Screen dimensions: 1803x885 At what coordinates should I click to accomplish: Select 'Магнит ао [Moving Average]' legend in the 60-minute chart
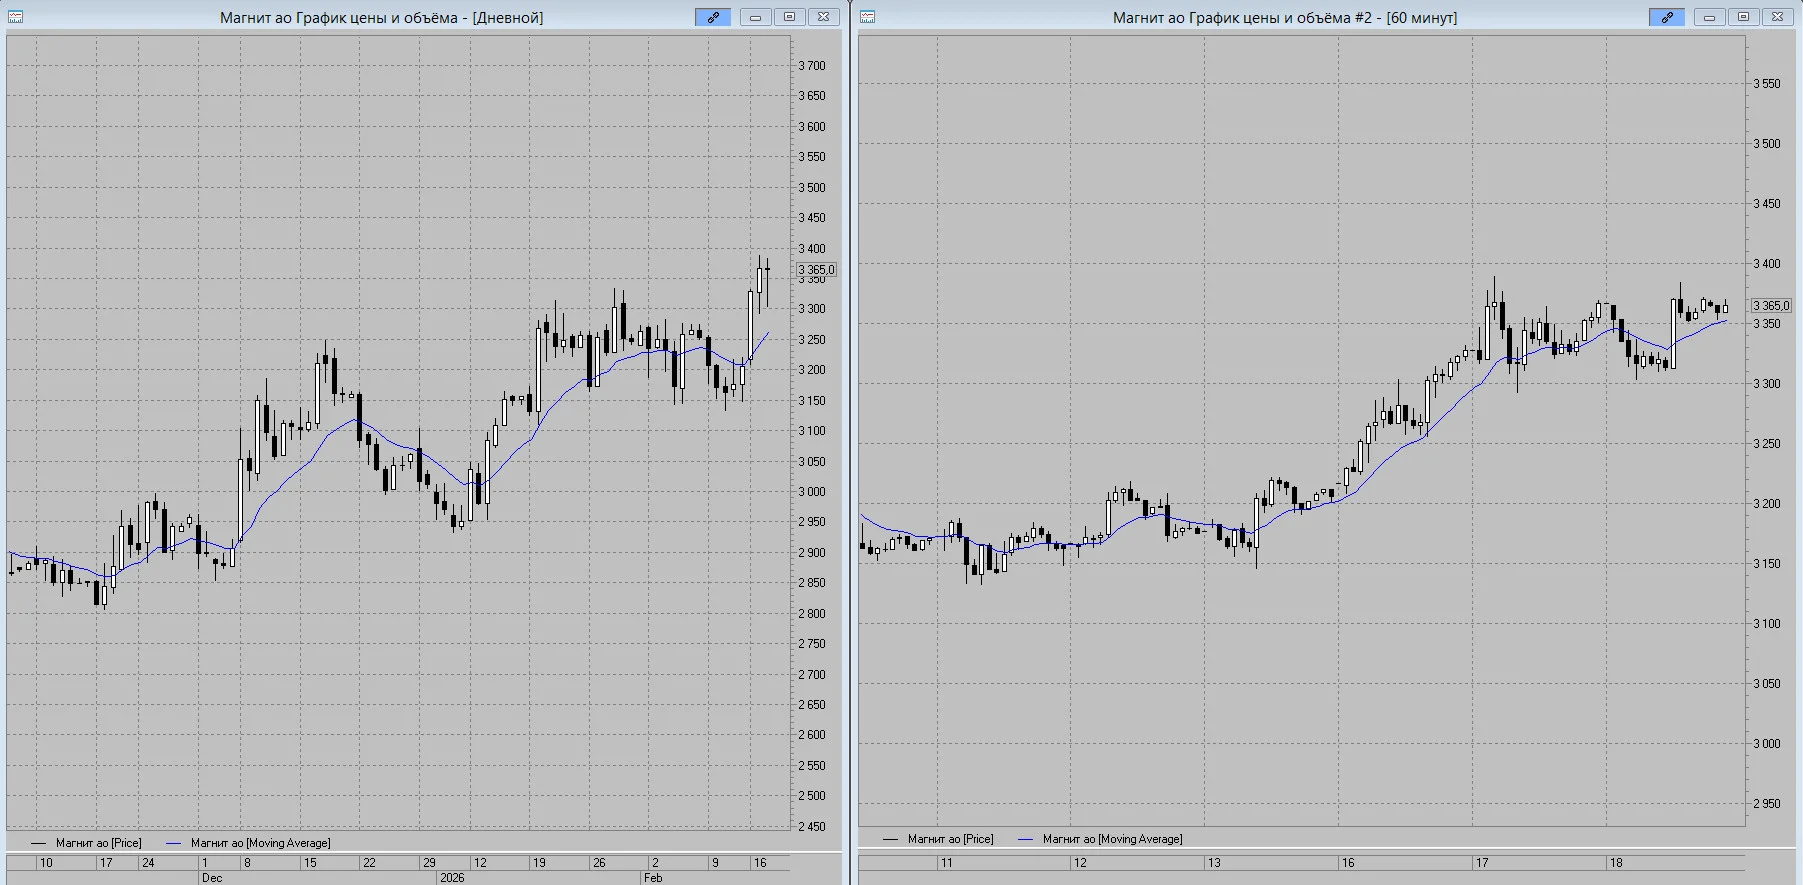[1112, 839]
